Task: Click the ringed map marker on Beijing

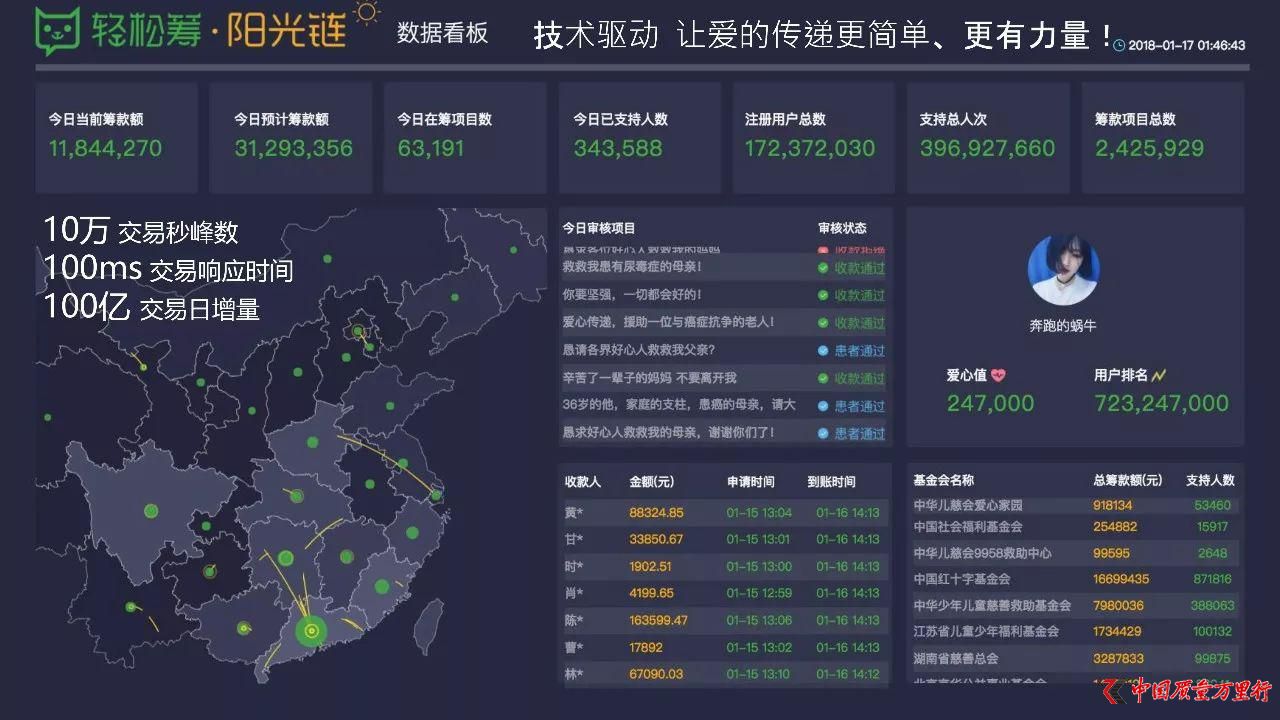Action: pyautogui.click(x=358, y=330)
